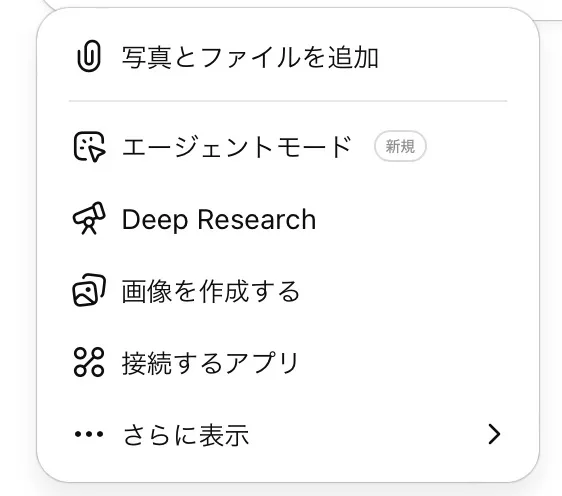Click the paperclip attachment icon
This screenshot has width=562, height=496.
pos(89,56)
